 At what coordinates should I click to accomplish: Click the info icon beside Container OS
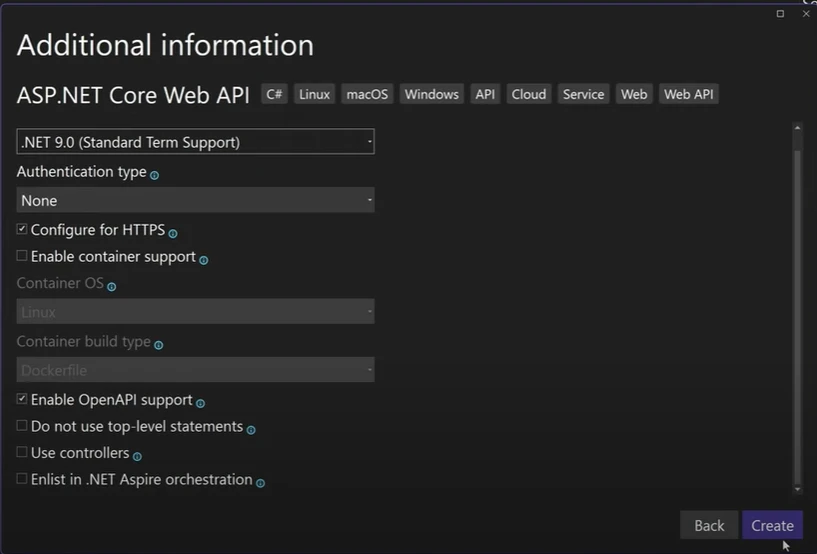pyautogui.click(x=112, y=287)
